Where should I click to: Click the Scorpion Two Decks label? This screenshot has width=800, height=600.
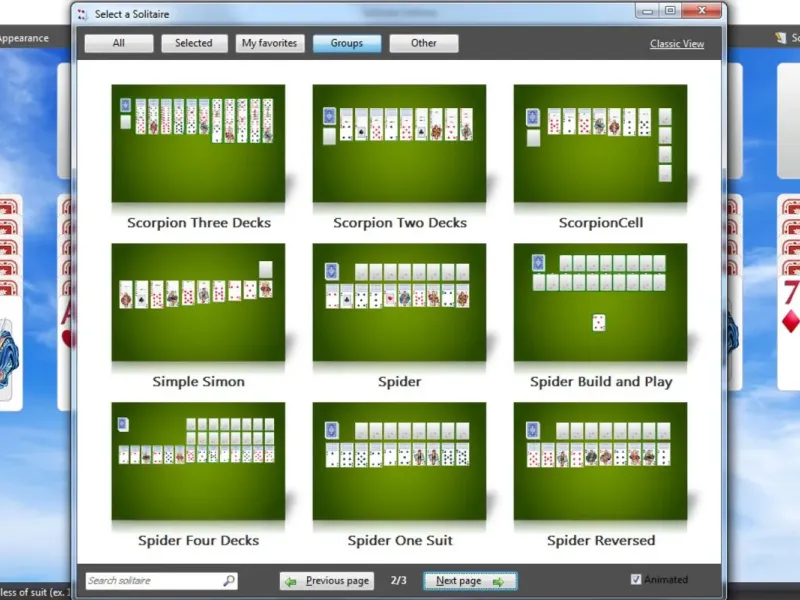click(x=400, y=223)
